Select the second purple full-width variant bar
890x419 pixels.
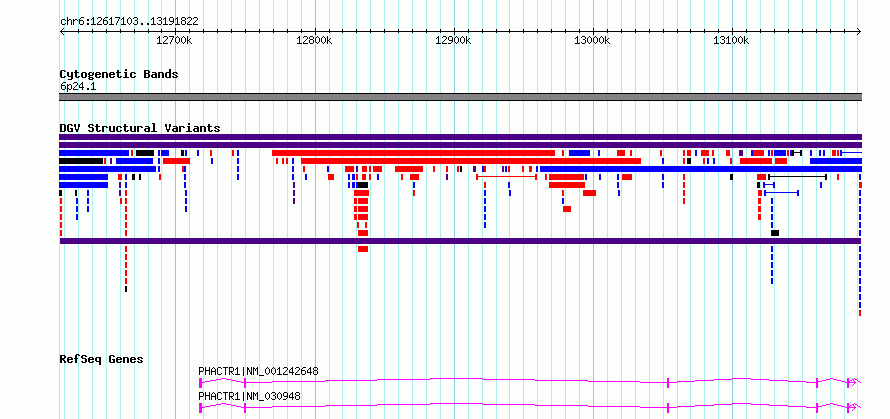[x=460, y=145]
